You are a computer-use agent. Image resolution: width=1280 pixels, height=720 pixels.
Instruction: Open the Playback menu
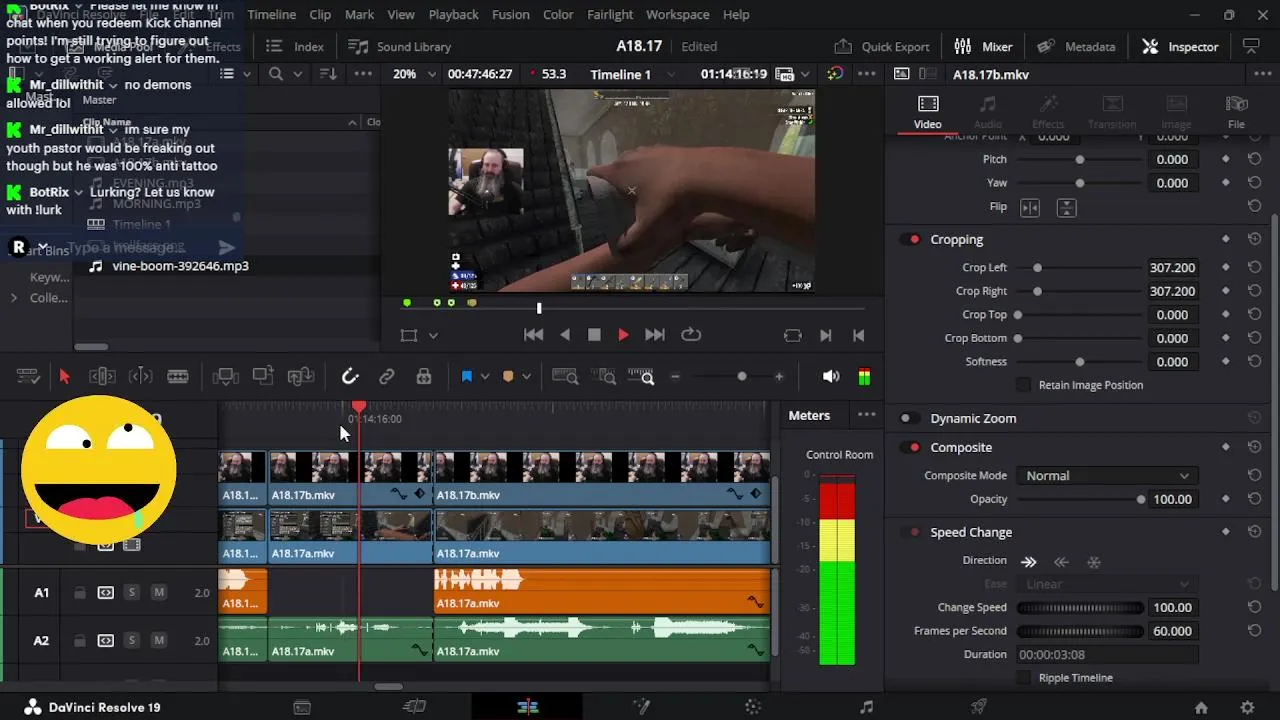(x=453, y=15)
